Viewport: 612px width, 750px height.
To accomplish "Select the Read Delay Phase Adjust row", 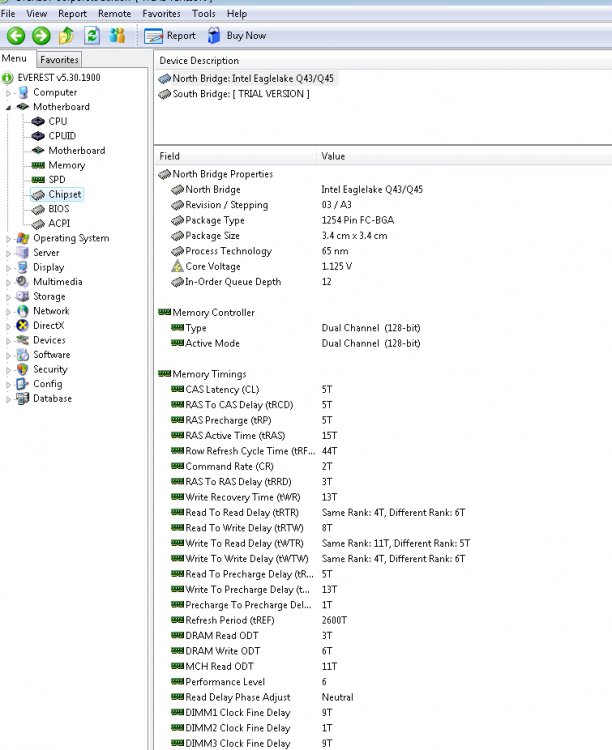I will pos(383,697).
